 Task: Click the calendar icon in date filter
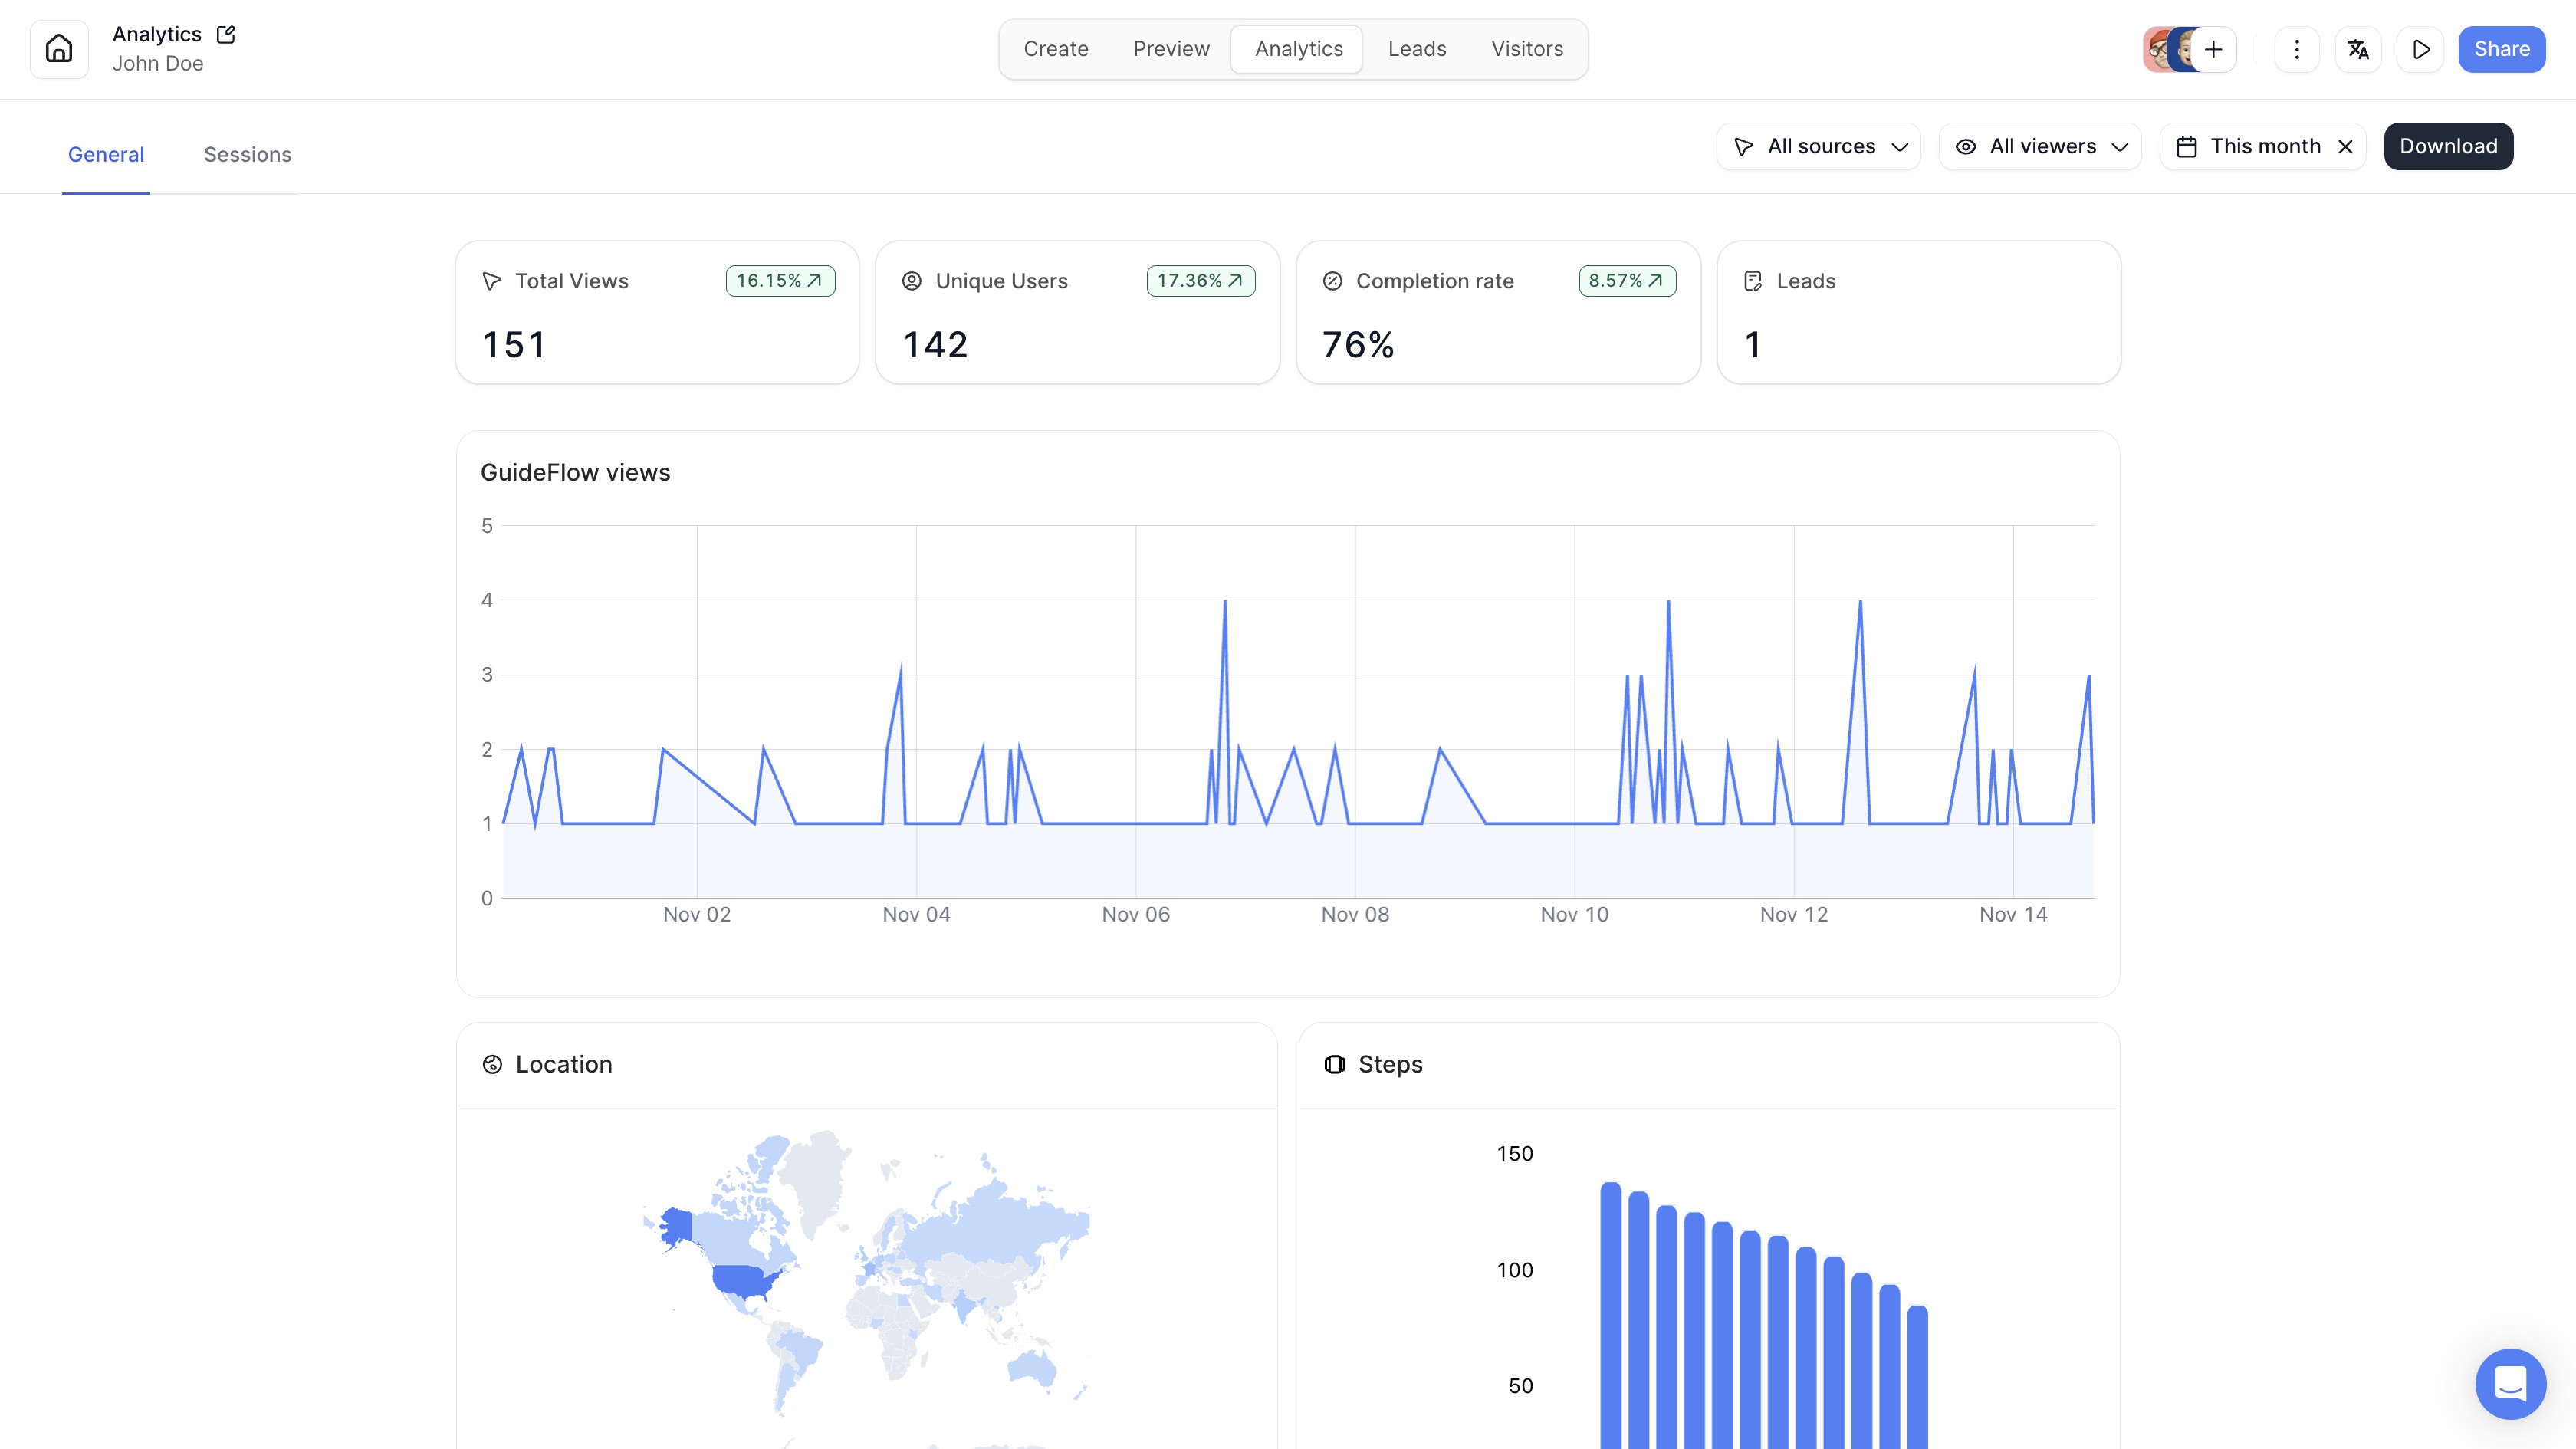2187,147
